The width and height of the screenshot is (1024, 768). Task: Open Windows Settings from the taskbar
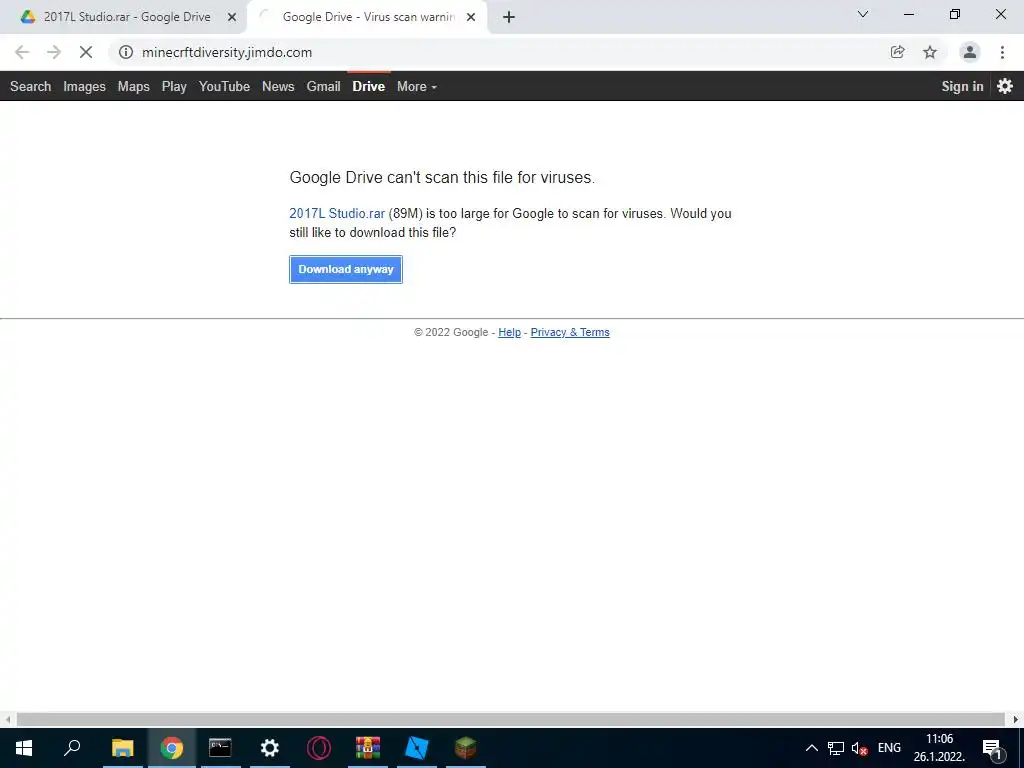270,748
